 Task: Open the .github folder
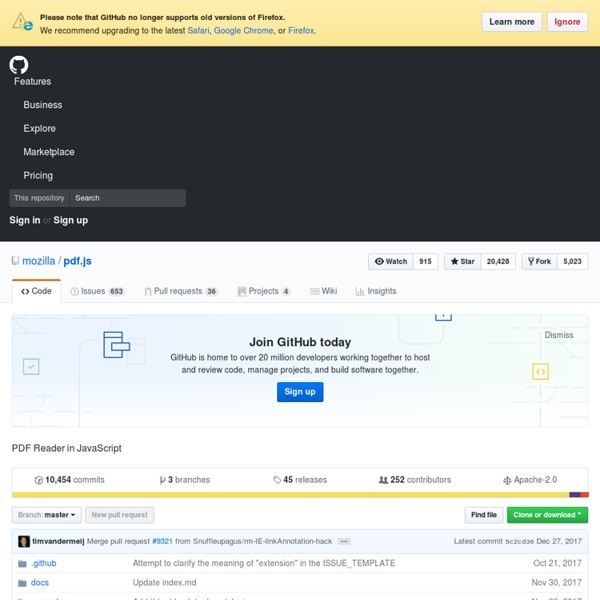(x=44, y=564)
